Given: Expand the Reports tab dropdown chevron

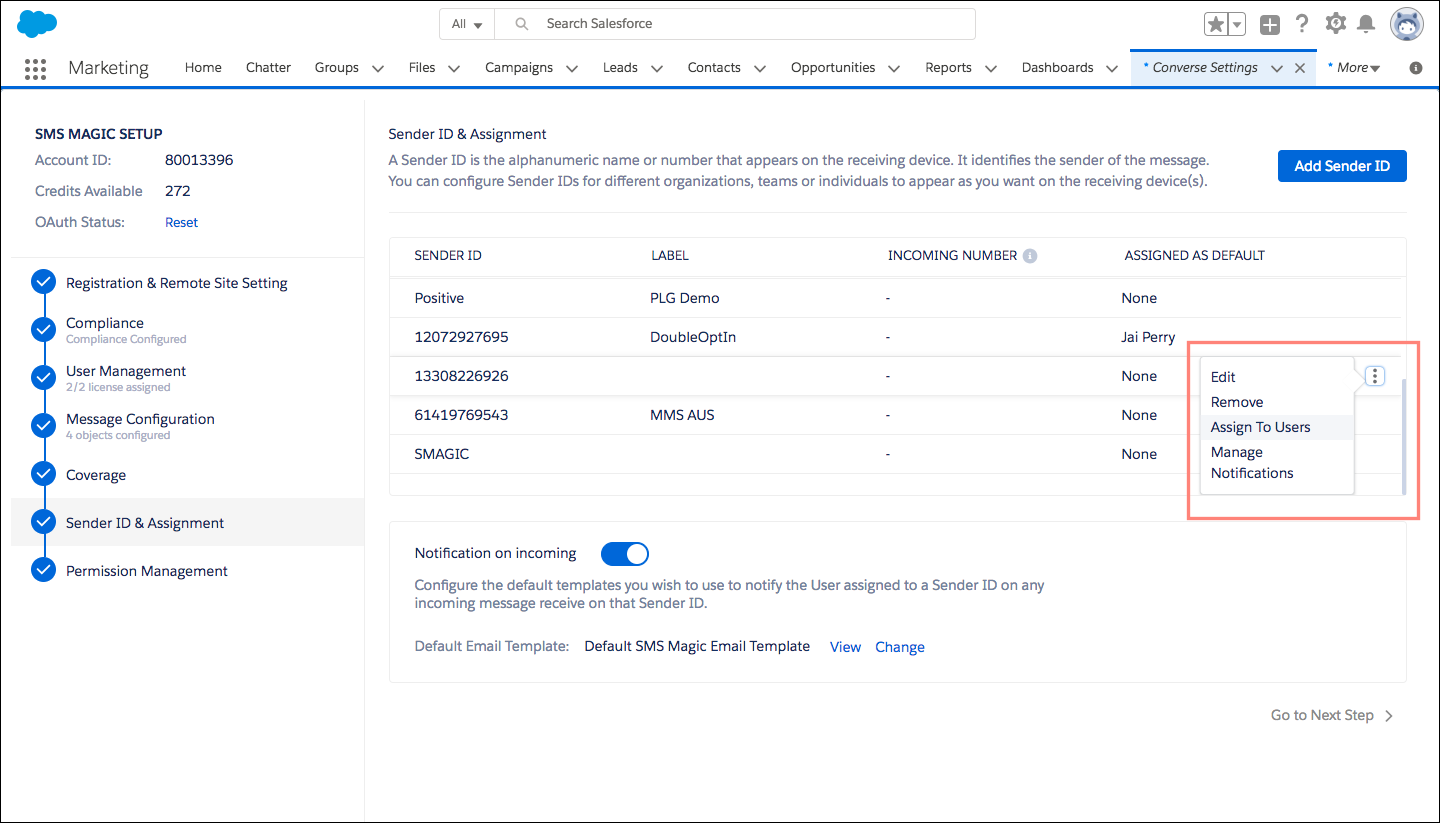Looking at the screenshot, I should pos(991,69).
